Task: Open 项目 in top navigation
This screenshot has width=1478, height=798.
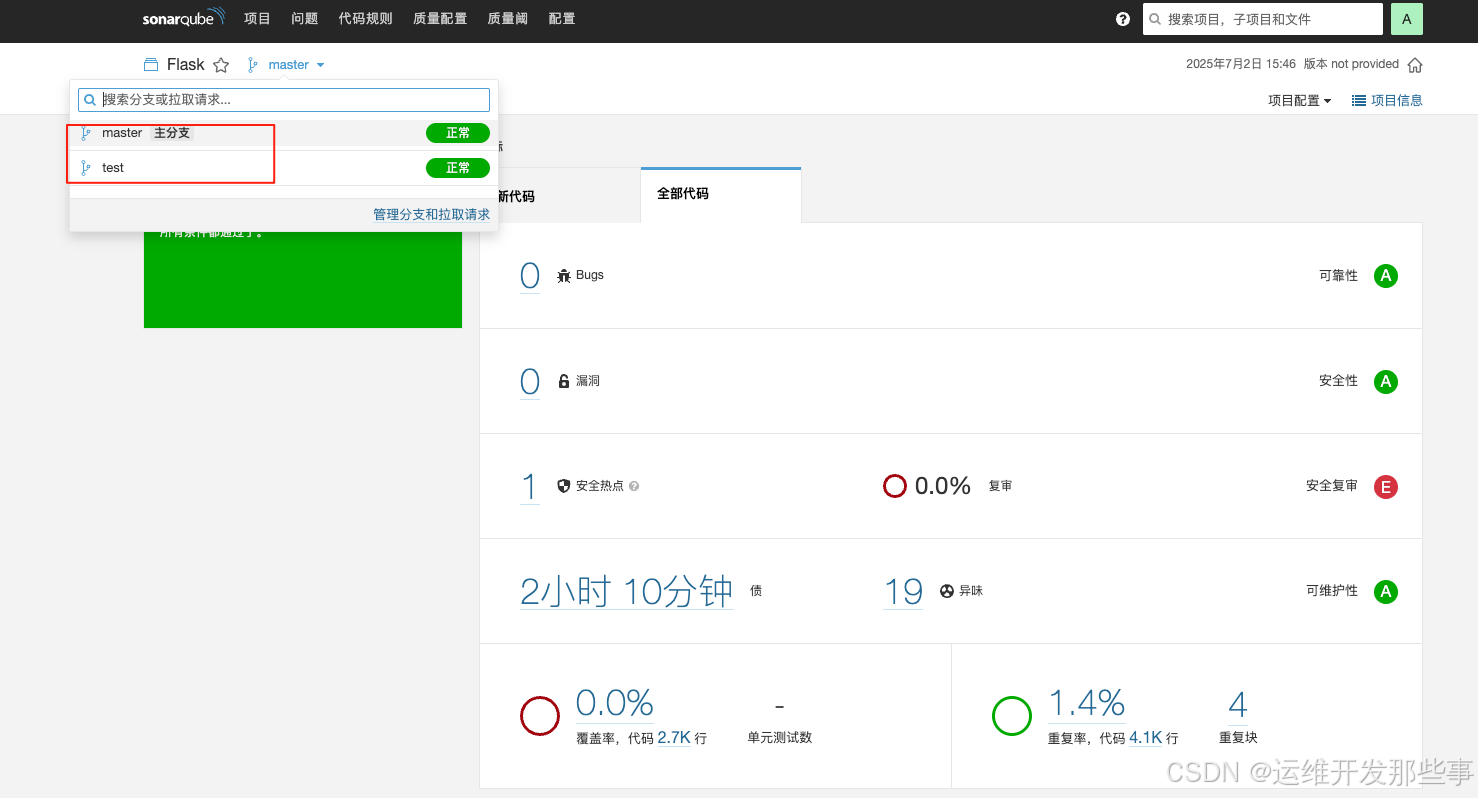Action: pos(257,19)
